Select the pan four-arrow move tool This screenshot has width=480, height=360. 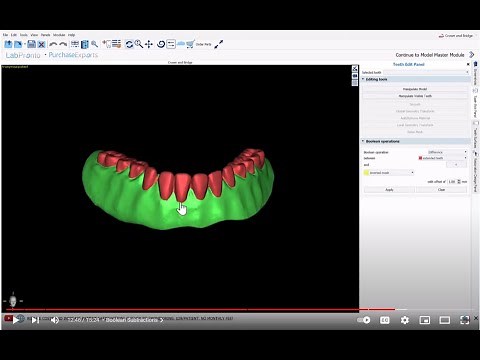click(x=149, y=44)
